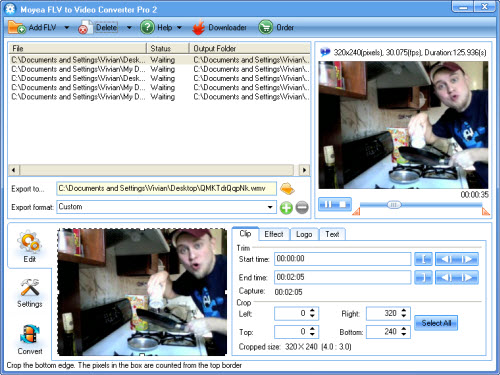The image size is (500, 375).
Task: Open the Settings panel in the sidebar
Action: 30,293
